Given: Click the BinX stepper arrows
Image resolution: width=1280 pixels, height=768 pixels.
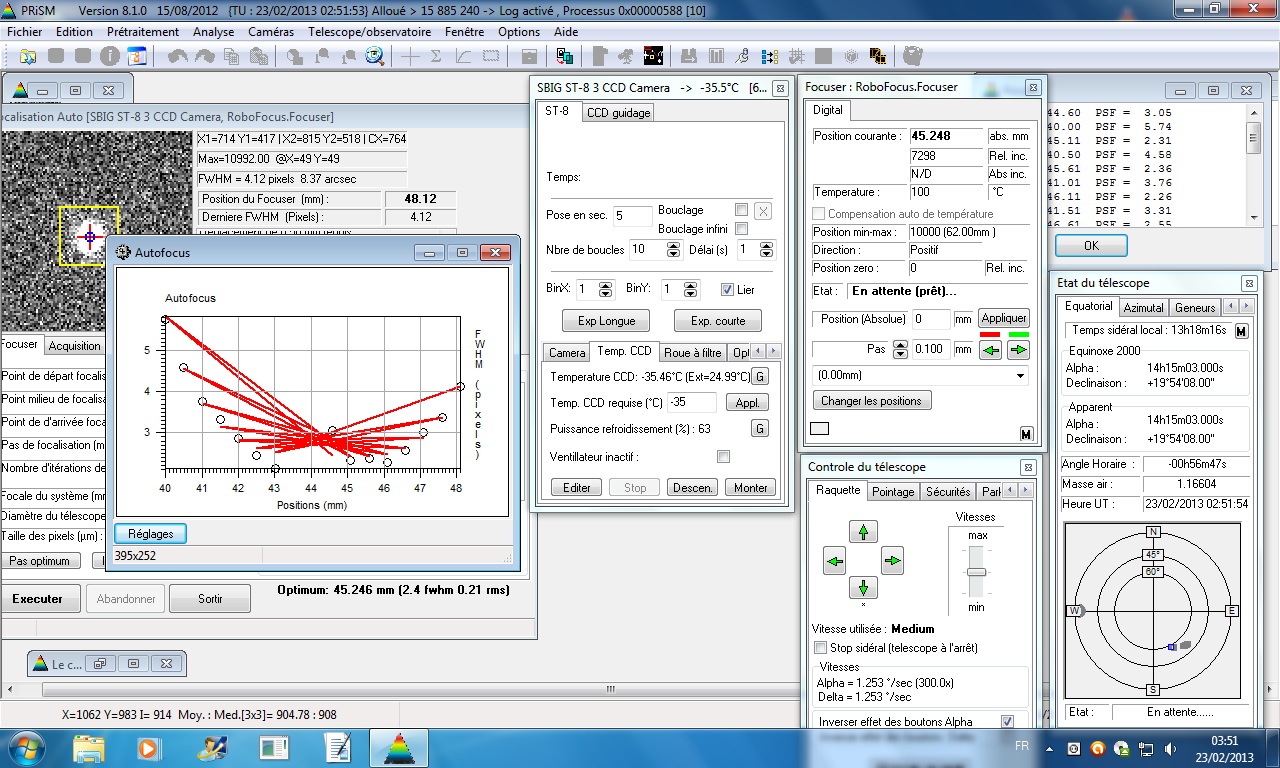Looking at the screenshot, I should (605, 289).
